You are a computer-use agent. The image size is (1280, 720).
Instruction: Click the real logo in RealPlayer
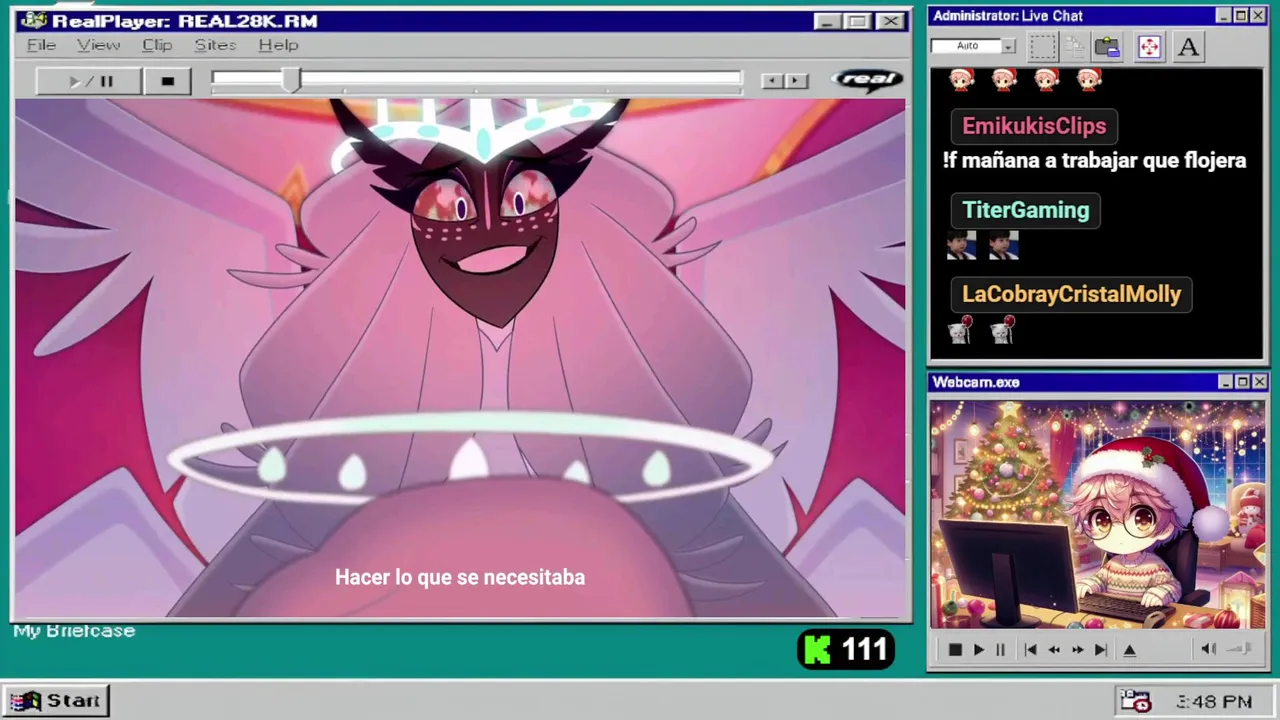pyautogui.click(x=867, y=80)
